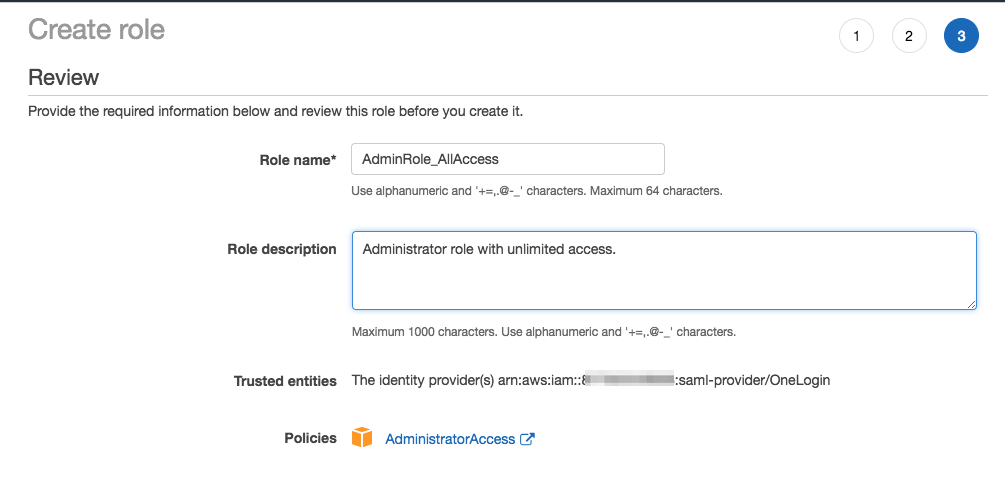Click the Create role page heading
1005x482 pixels.
[x=96, y=29]
